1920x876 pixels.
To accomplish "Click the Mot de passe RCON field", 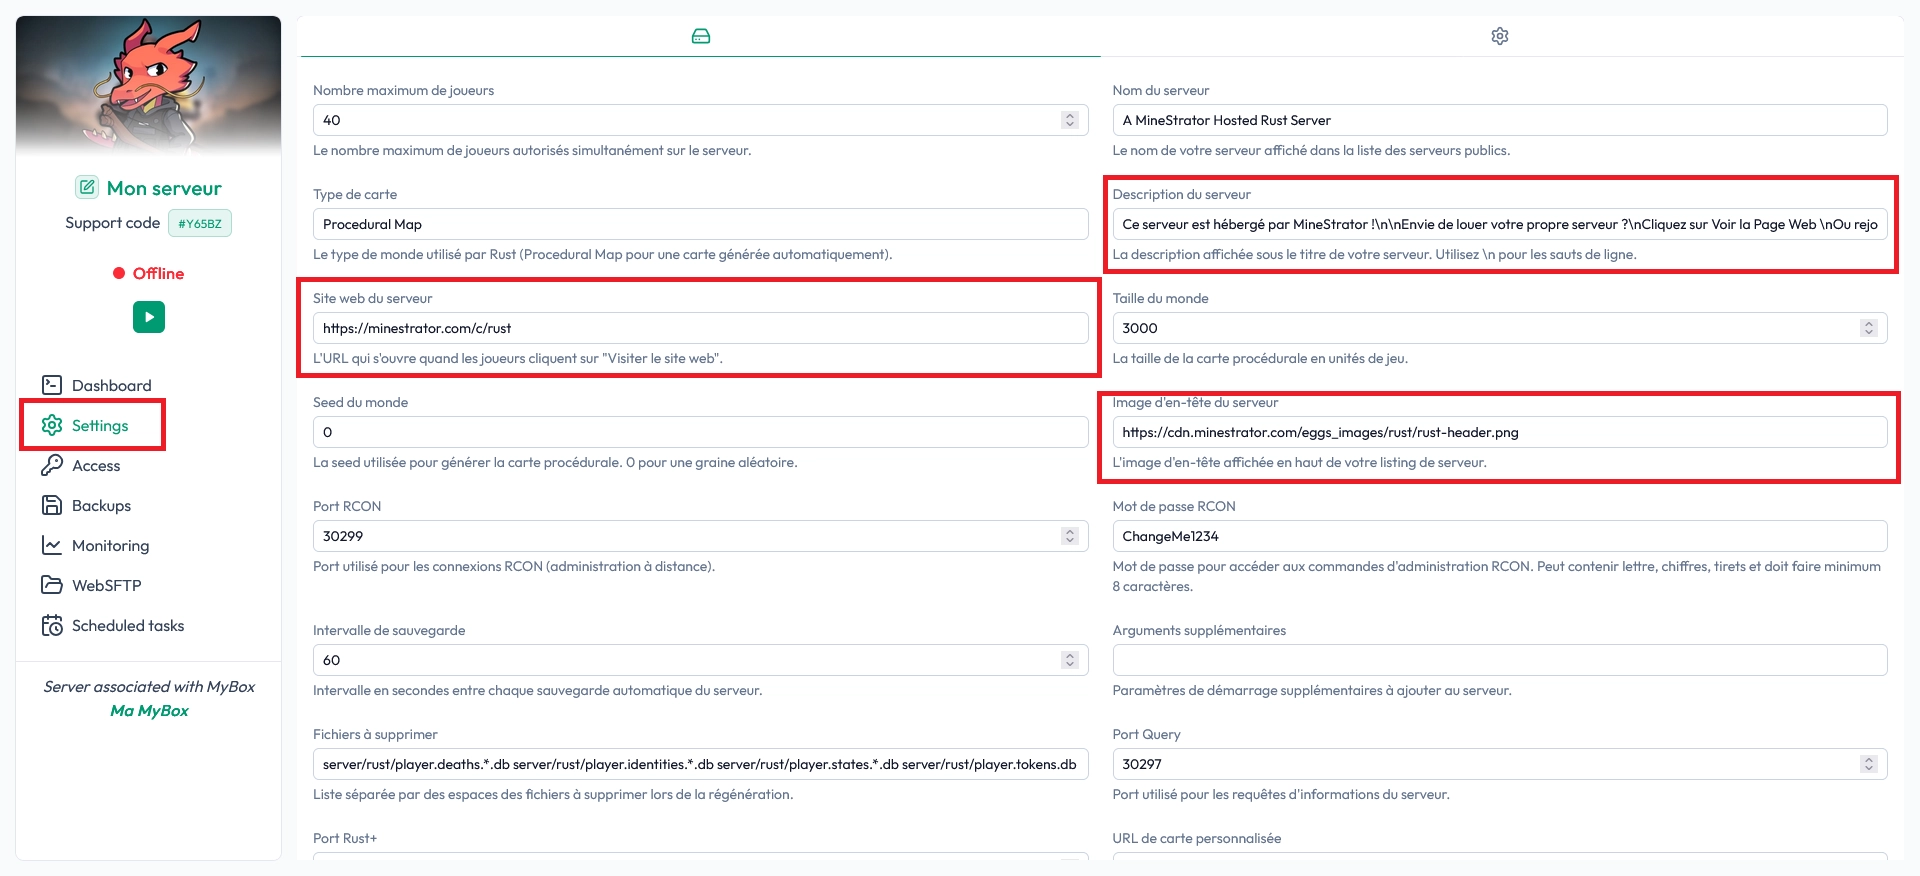I will pos(1499,536).
